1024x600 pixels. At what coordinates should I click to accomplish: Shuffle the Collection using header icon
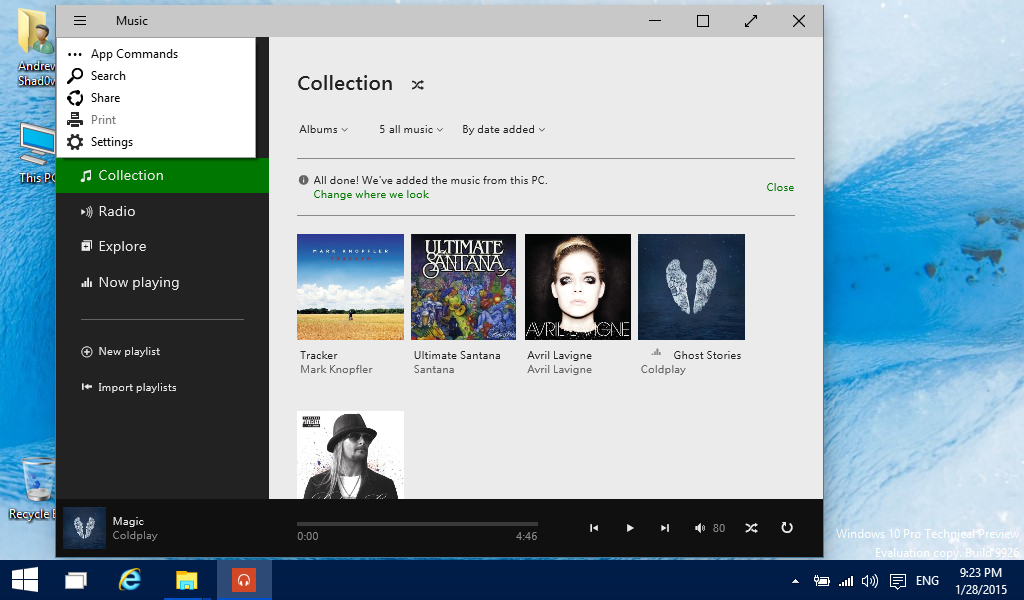click(x=417, y=84)
